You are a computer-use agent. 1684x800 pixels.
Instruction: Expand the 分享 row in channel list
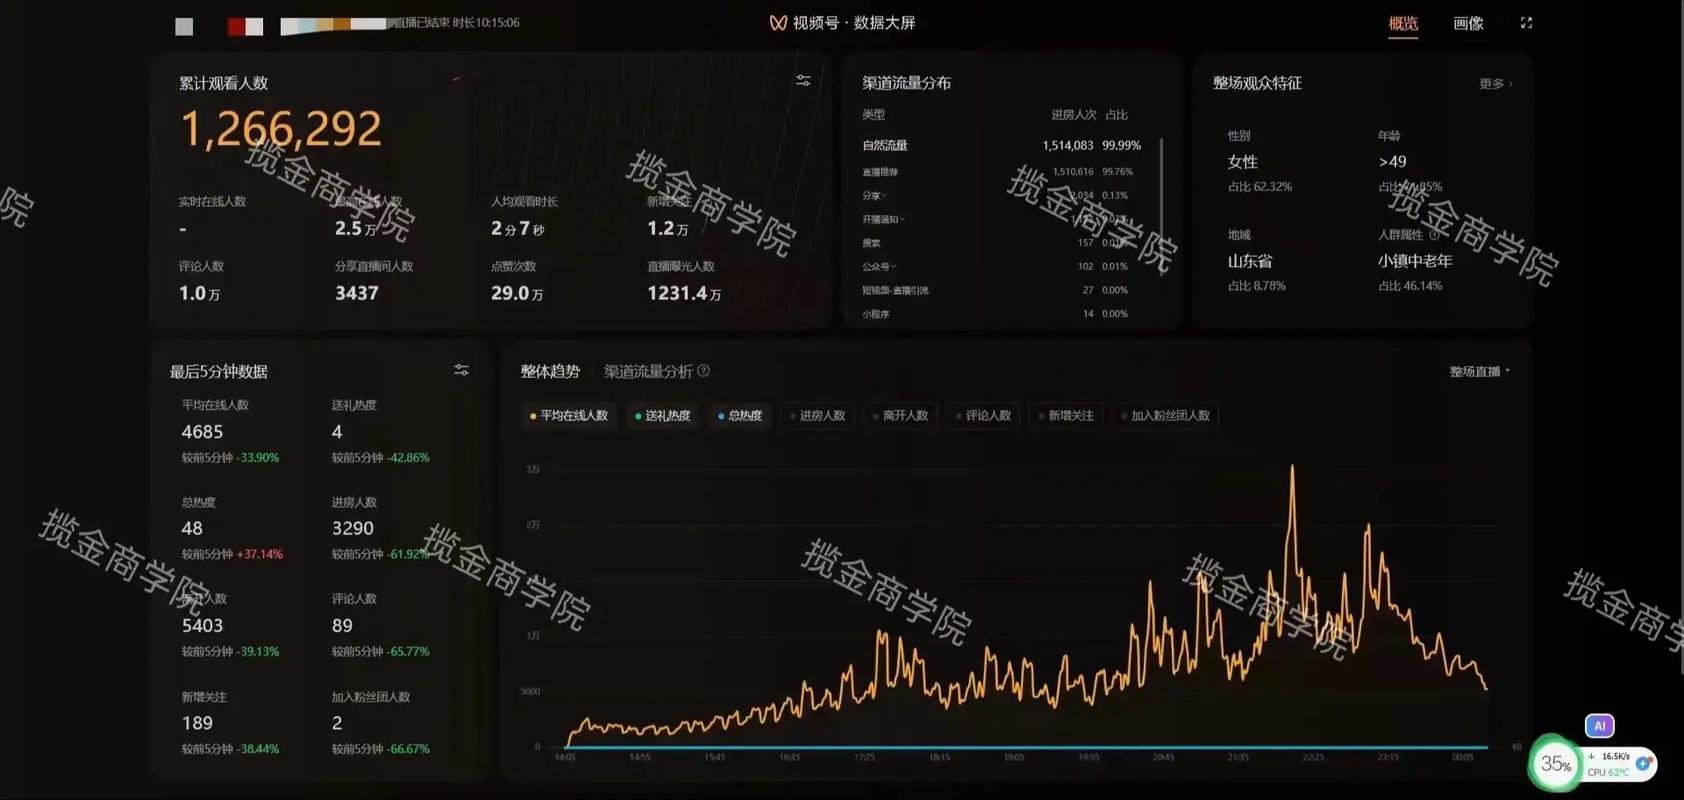coord(875,195)
